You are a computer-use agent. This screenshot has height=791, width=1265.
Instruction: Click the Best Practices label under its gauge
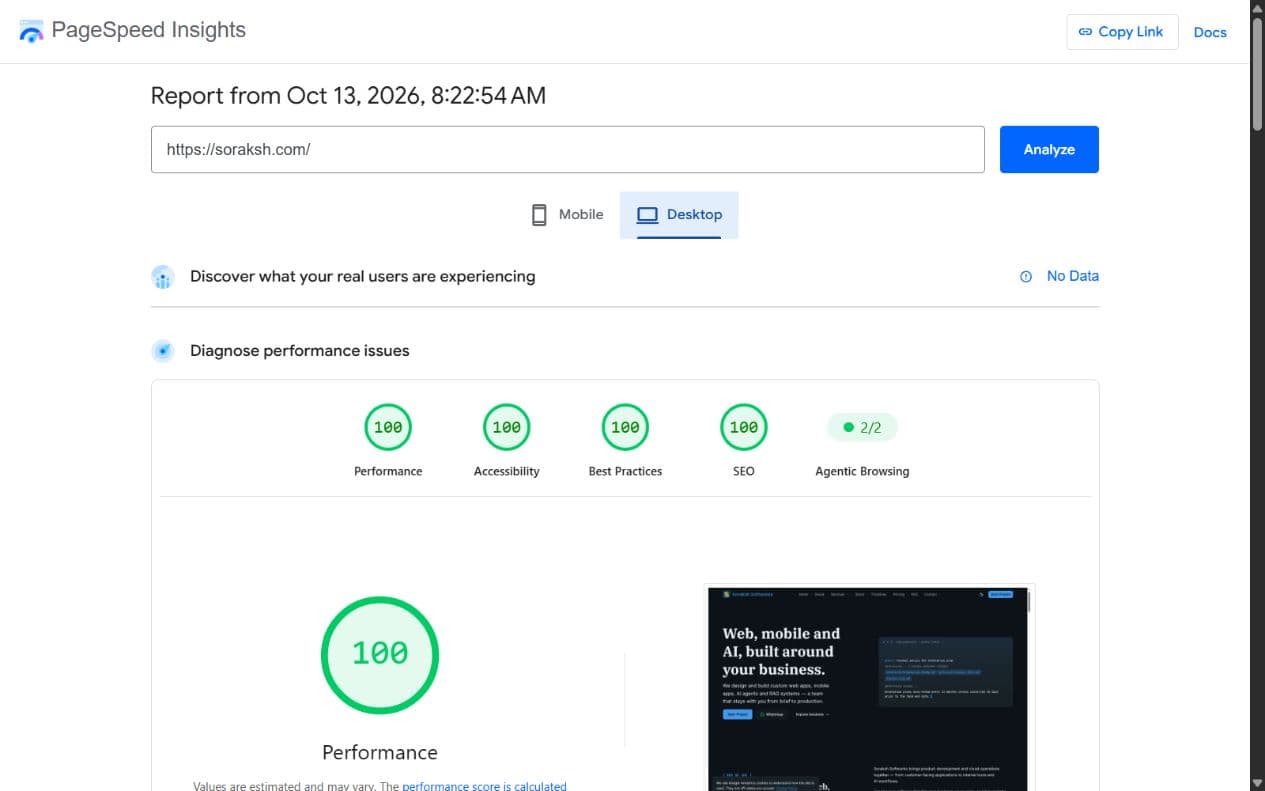coord(625,471)
